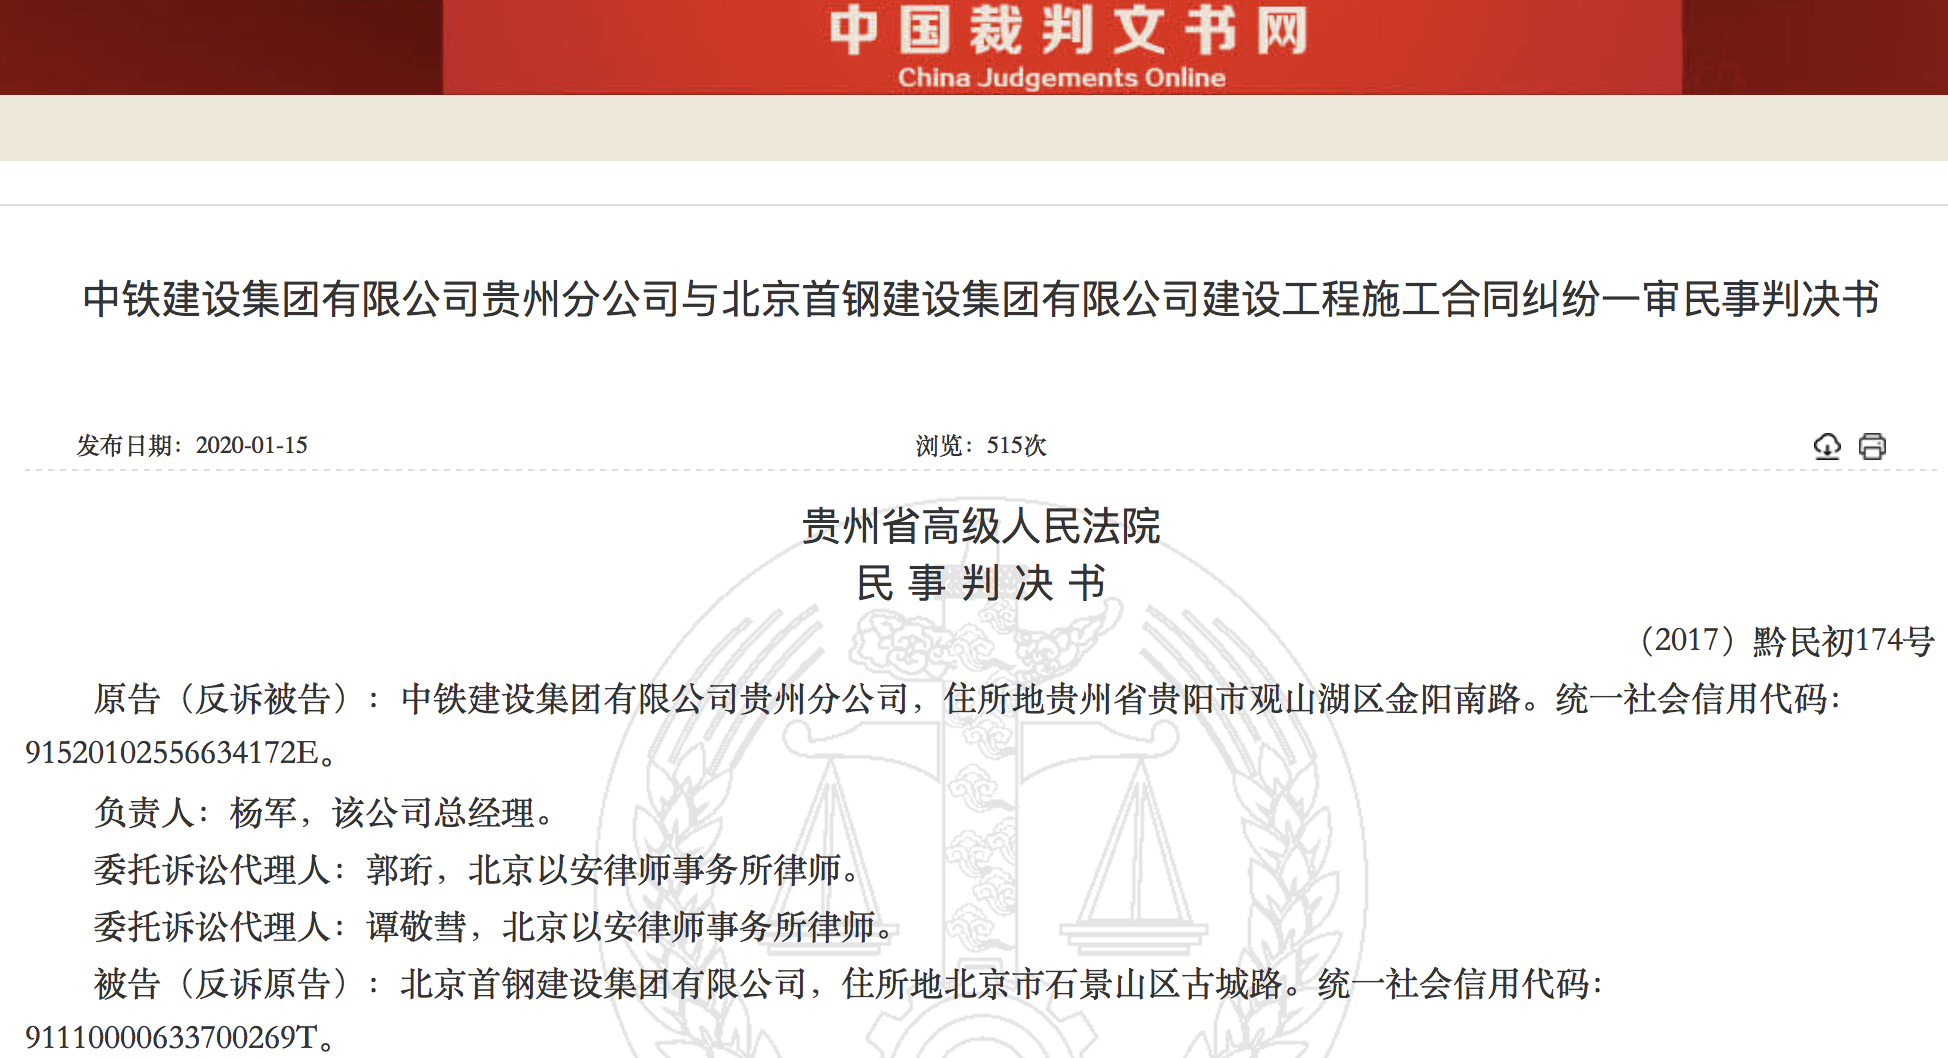1948x1058 pixels.
Task: Click the publish date 2020-01-15
Action: pos(251,446)
